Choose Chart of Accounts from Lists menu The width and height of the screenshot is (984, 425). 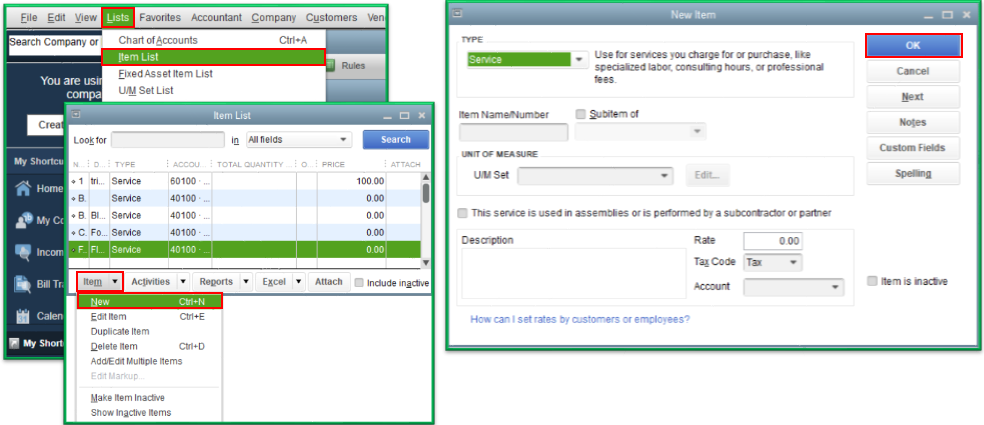213,40
